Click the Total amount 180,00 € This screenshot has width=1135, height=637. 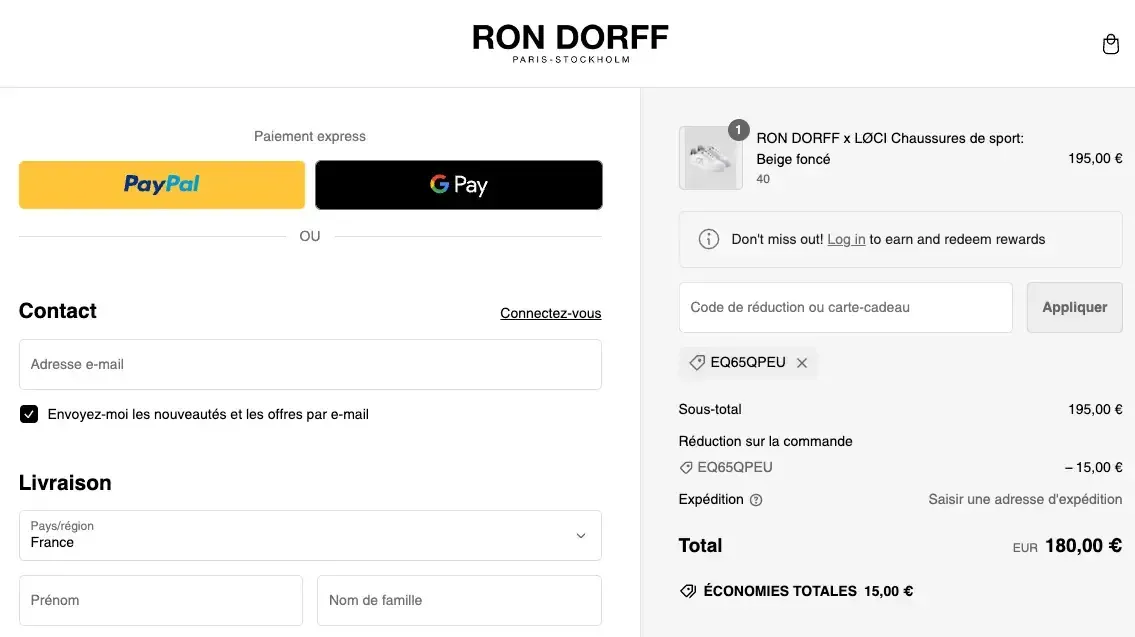1083,546
